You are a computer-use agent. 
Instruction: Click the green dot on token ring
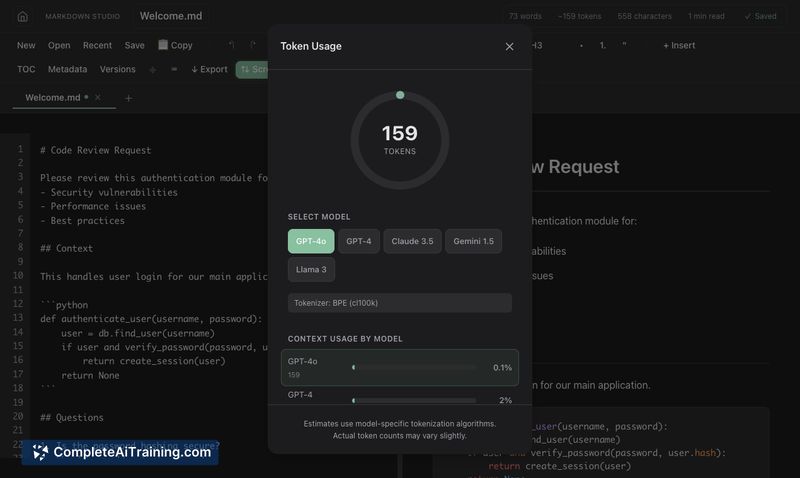pyautogui.click(x=400, y=95)
